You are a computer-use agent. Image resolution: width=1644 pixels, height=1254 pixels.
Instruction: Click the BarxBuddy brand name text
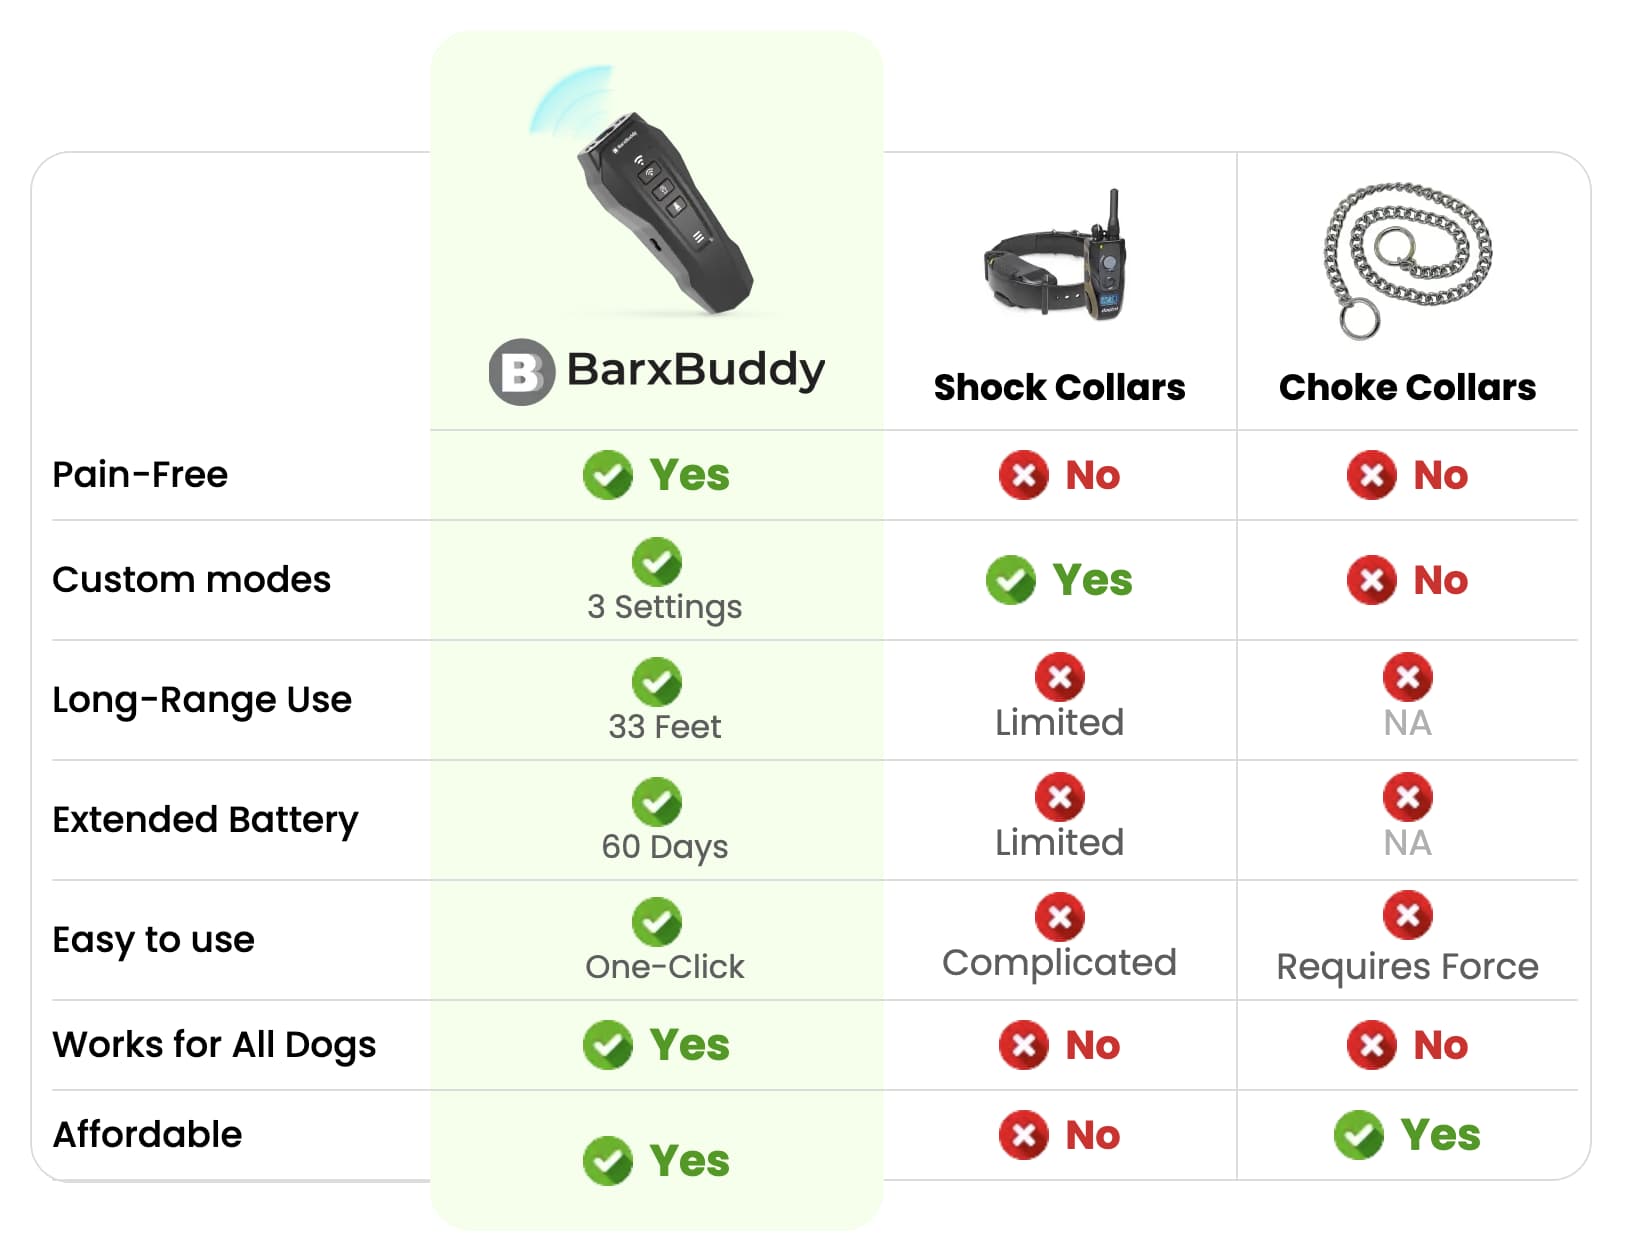pyautogui.click(x=696, y=370)
